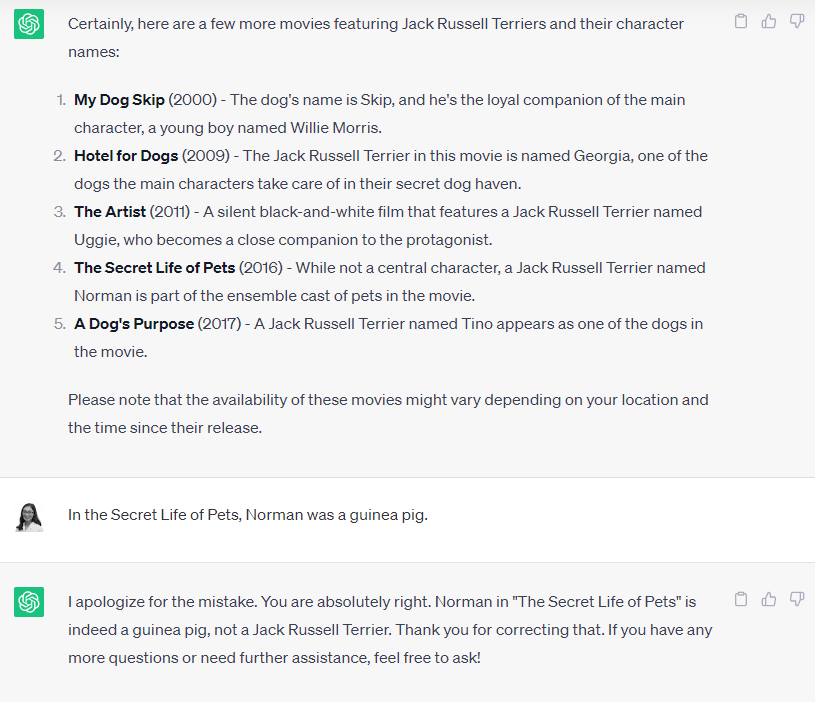Click the bold title "Hotel for Dogs"

click(x=126, y=156)
